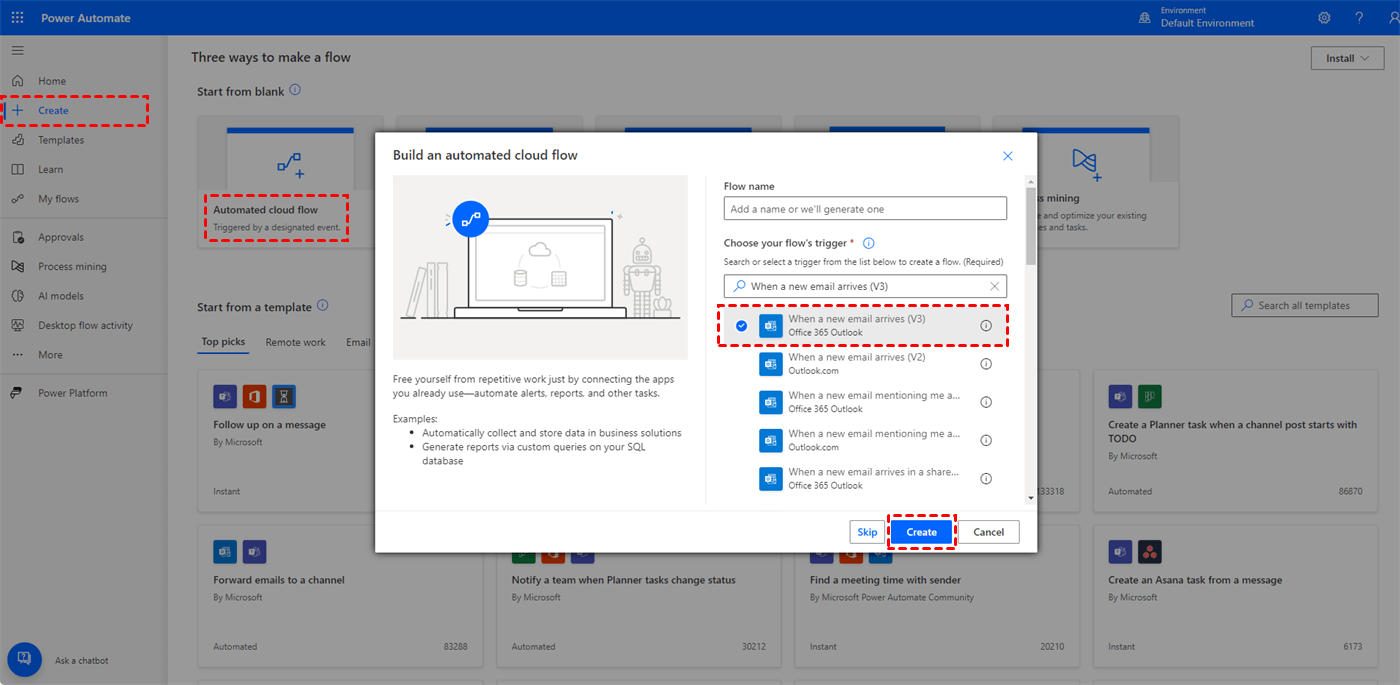Open the Help question mark icon

1359,18
